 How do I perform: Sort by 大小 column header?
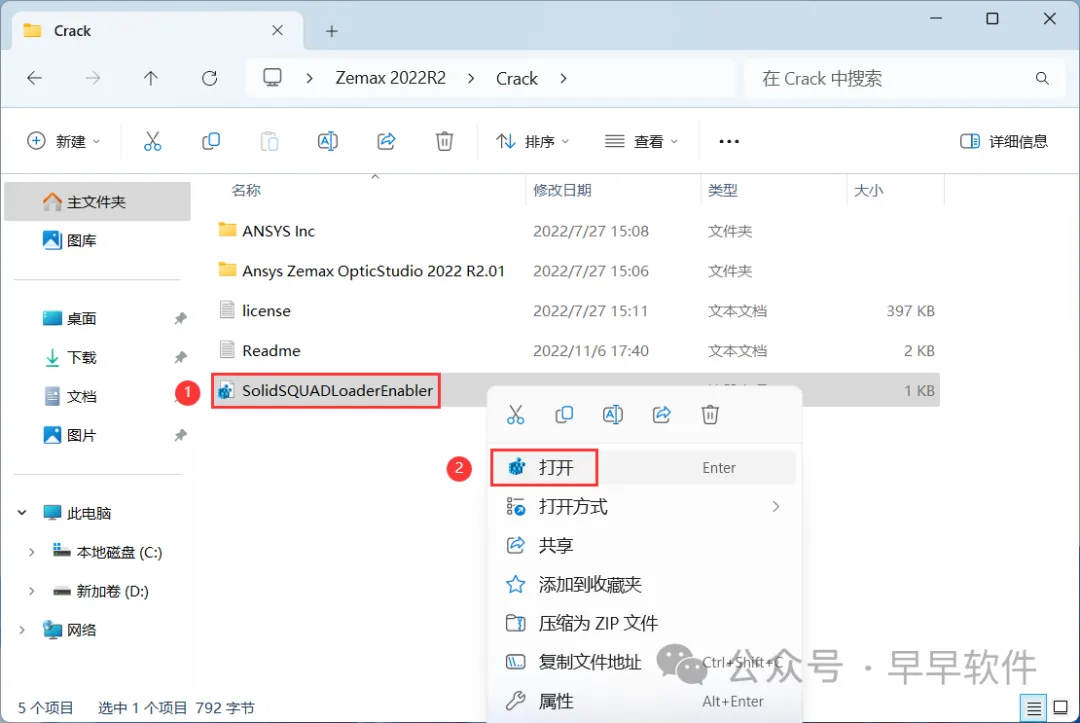tap(868, 190)
